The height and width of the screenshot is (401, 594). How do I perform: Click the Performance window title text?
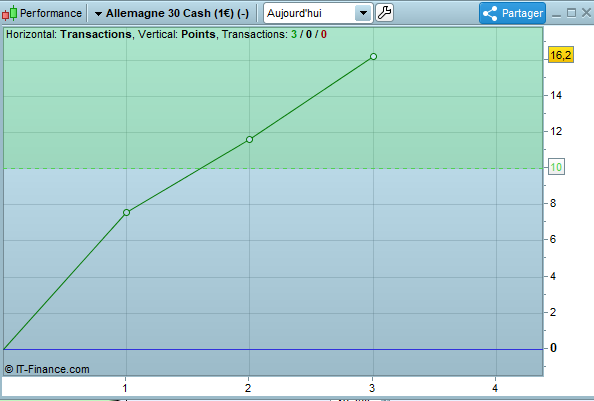point(51,13)
